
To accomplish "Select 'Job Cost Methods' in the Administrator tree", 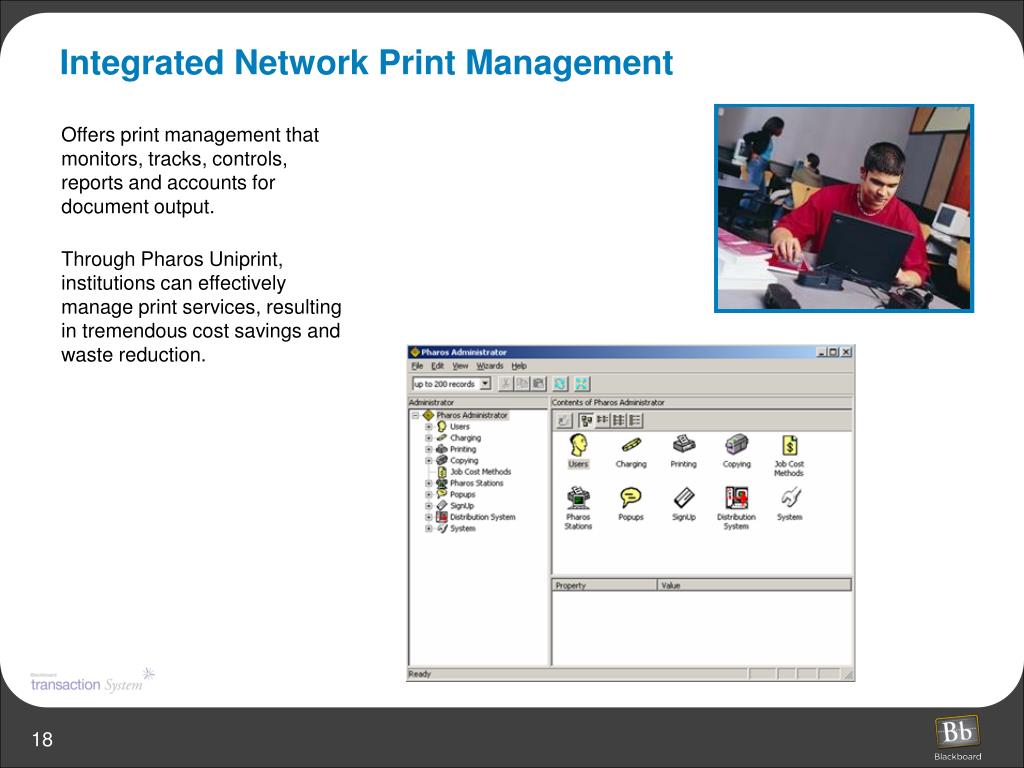I will click(481, 472).
